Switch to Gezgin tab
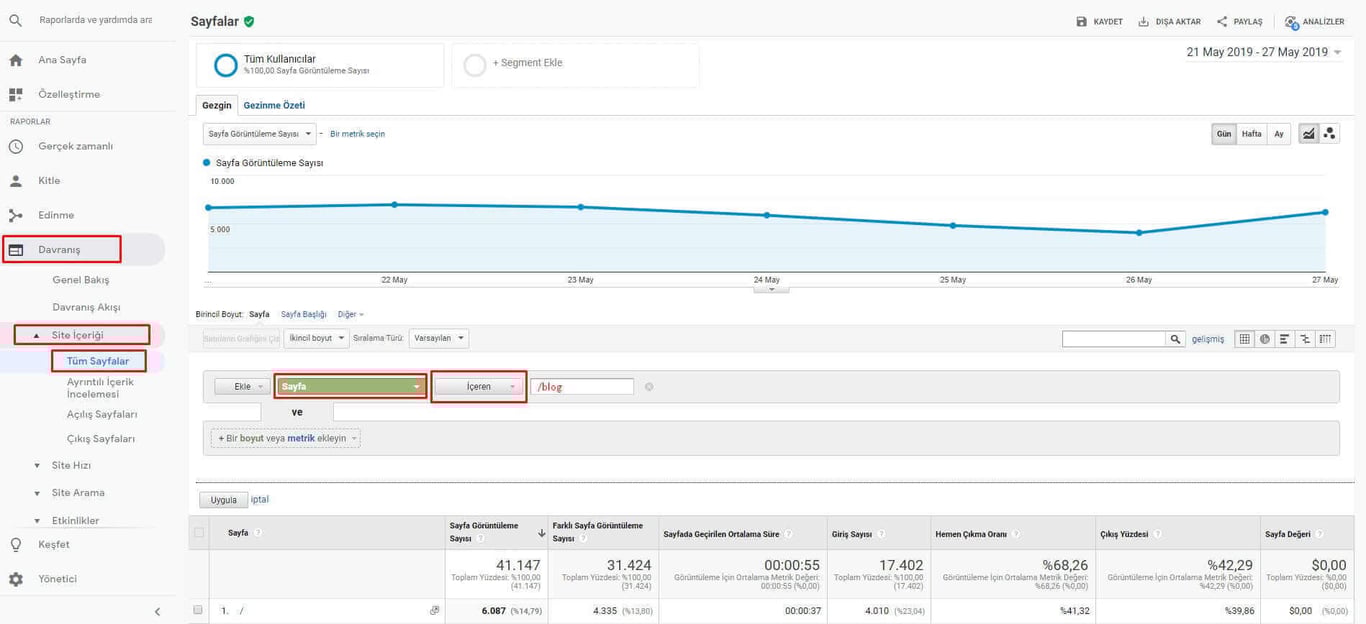 pyautogui.click(x=217, y=105)
